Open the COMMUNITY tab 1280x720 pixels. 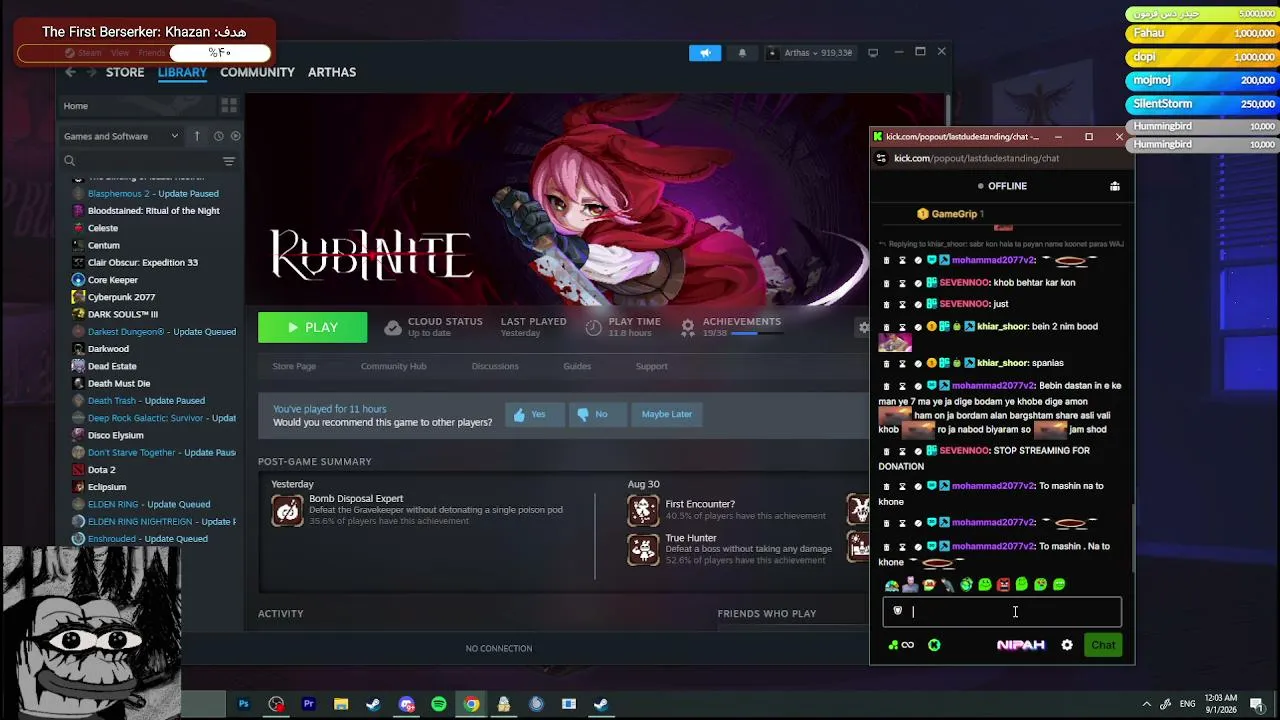(257, 72)
